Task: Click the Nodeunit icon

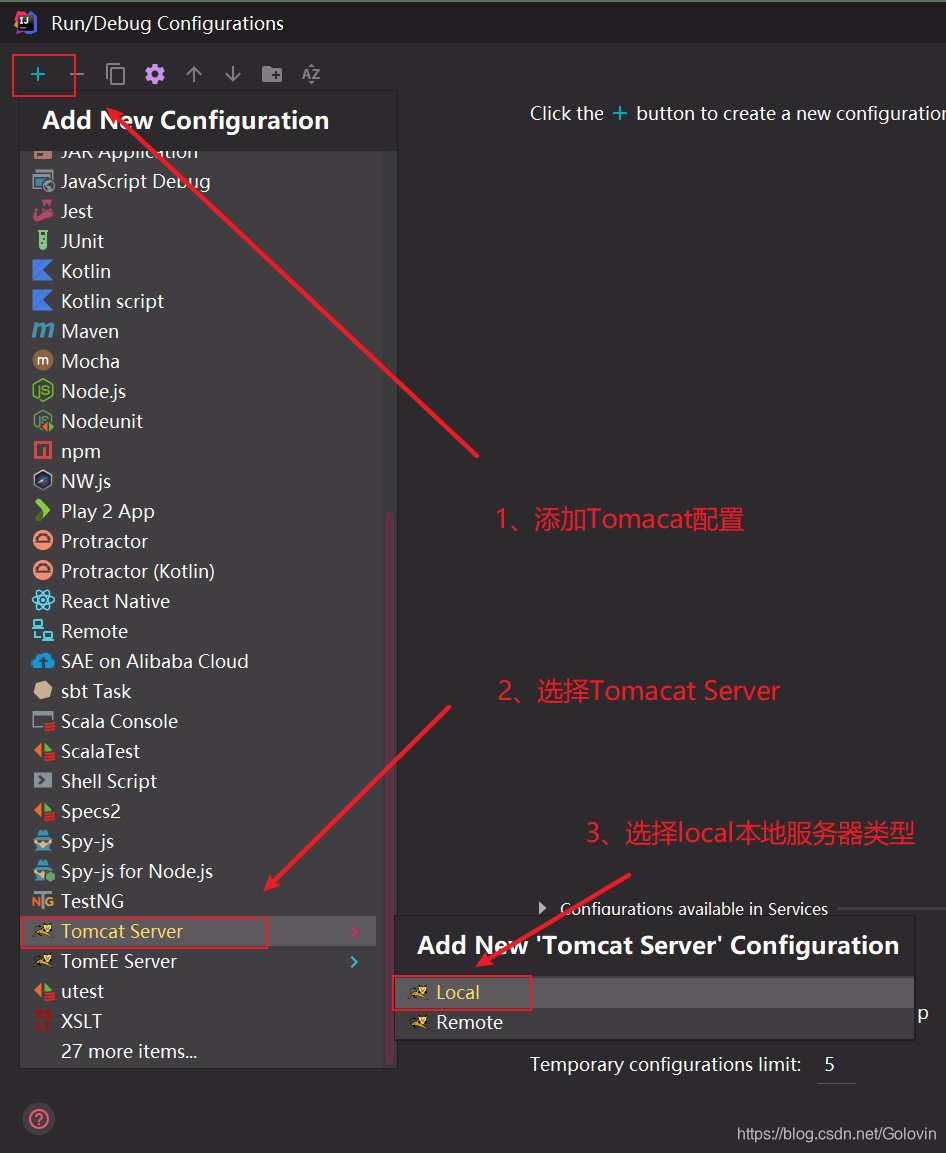Action: click(43, 421)
